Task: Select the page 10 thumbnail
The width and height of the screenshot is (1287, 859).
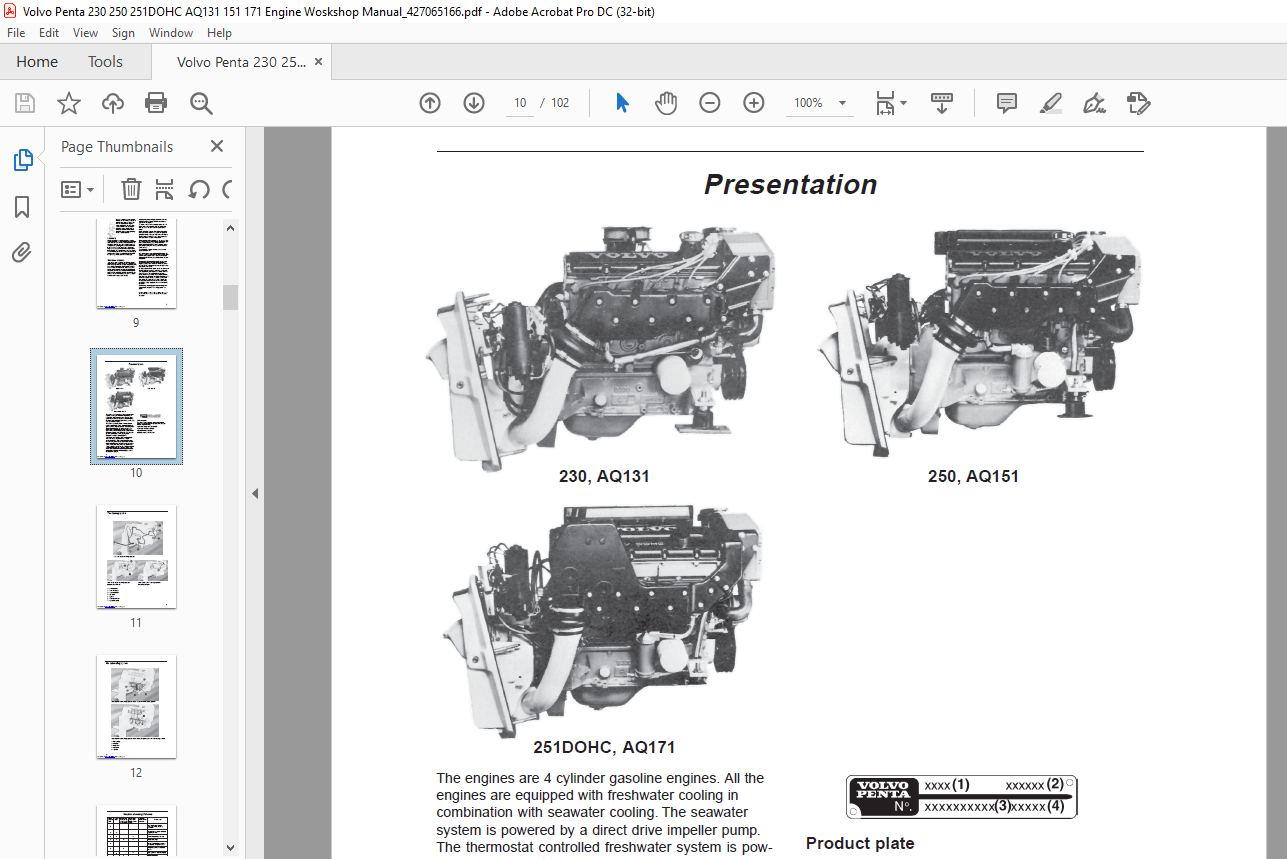Action: pos(136,406)
